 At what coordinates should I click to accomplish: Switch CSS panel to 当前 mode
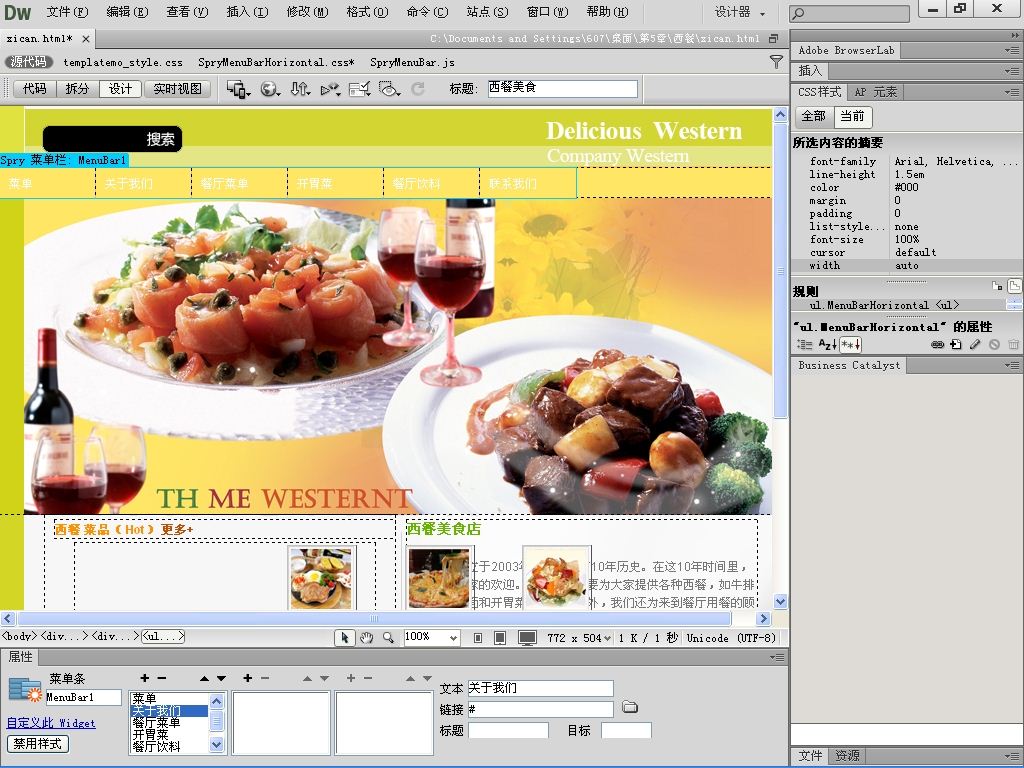[852, 116]
